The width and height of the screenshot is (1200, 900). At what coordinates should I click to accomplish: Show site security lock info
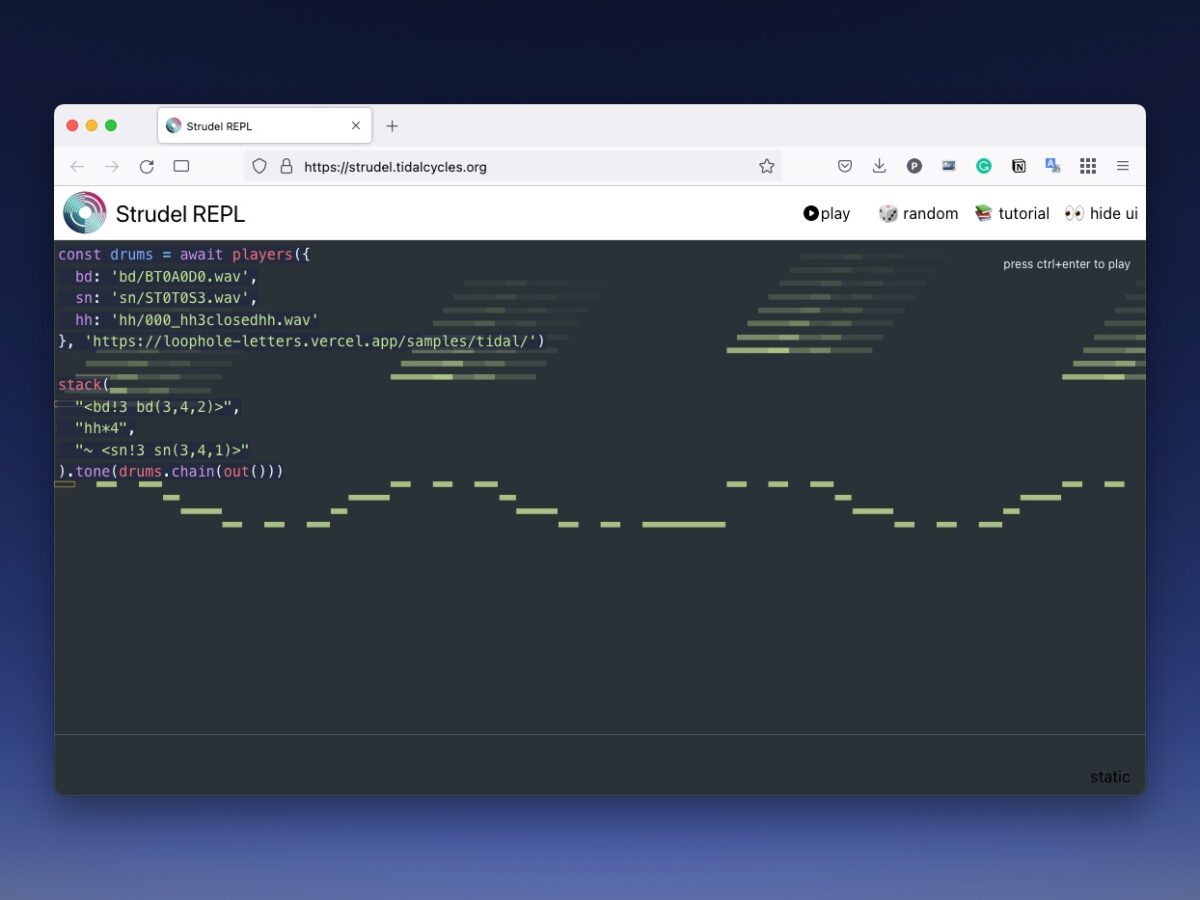[x=286, y=167]
